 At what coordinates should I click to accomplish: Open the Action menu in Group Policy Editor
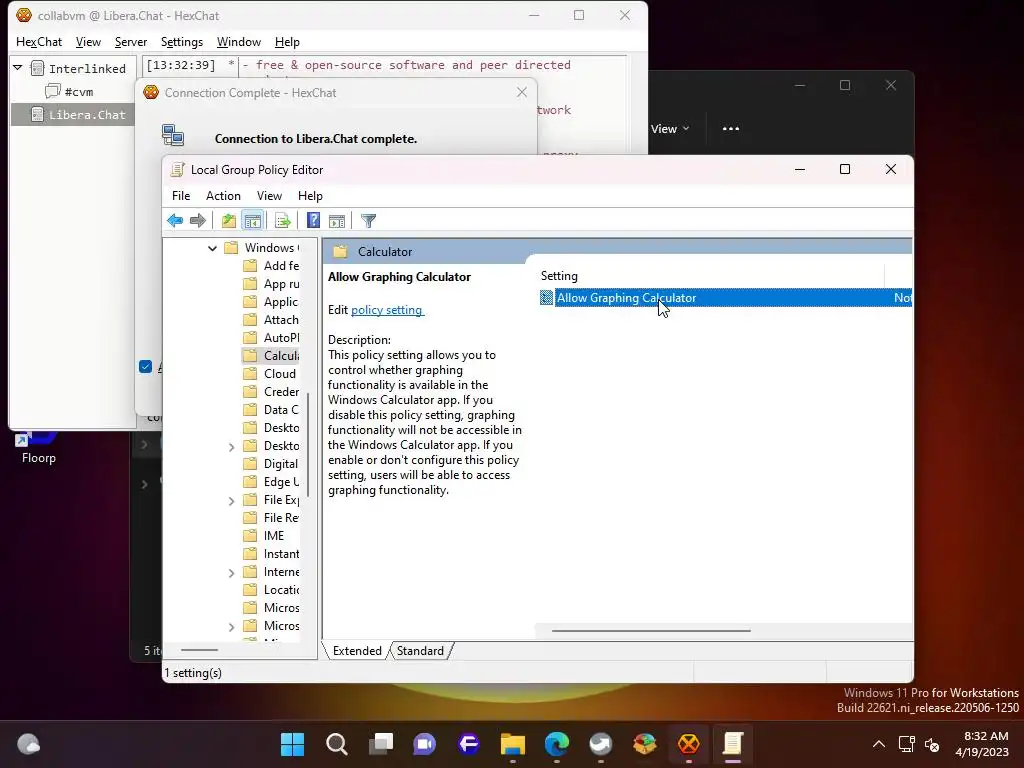coord(223,196)
